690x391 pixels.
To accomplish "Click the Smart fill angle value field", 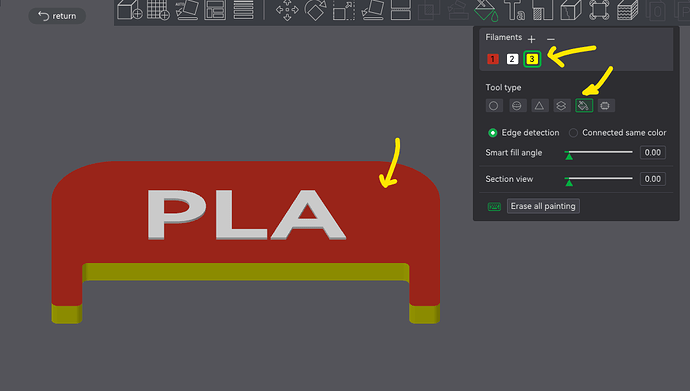I will click(x=653, y=153).
